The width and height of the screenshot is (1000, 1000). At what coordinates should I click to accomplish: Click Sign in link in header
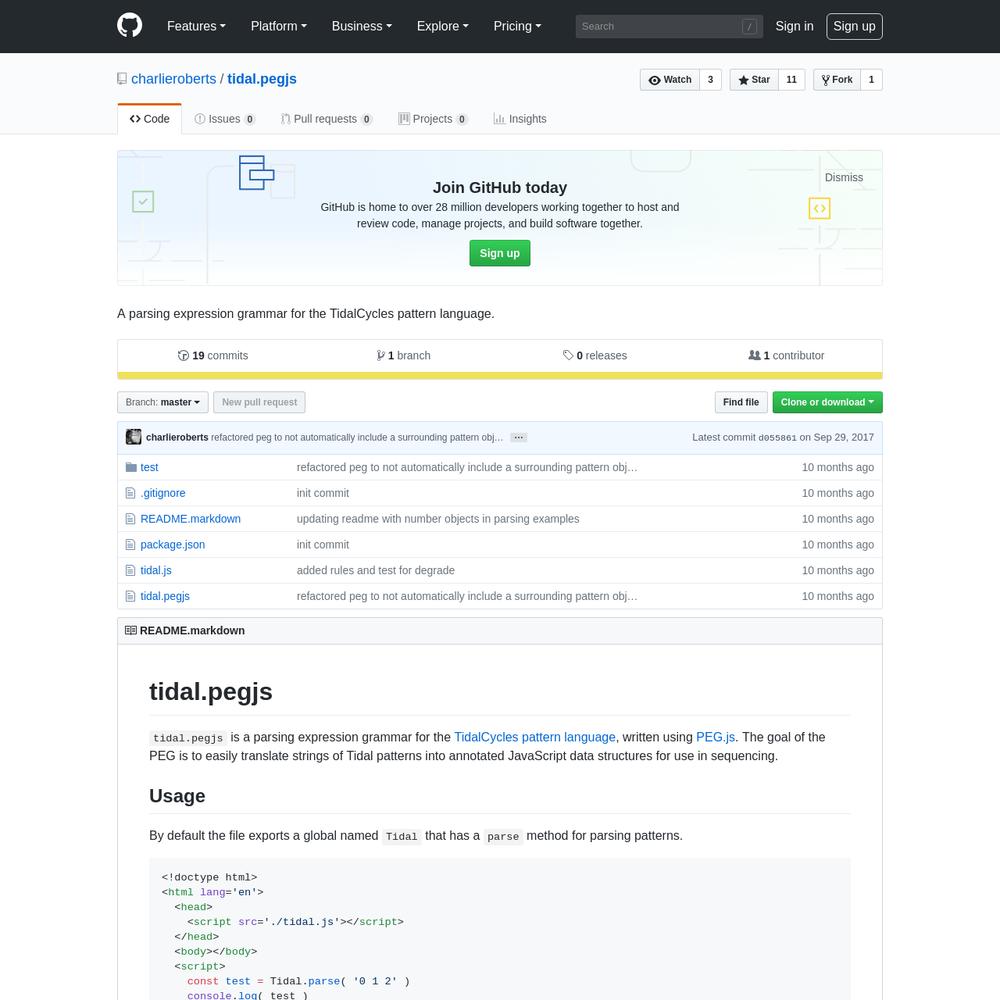(794, 26)
